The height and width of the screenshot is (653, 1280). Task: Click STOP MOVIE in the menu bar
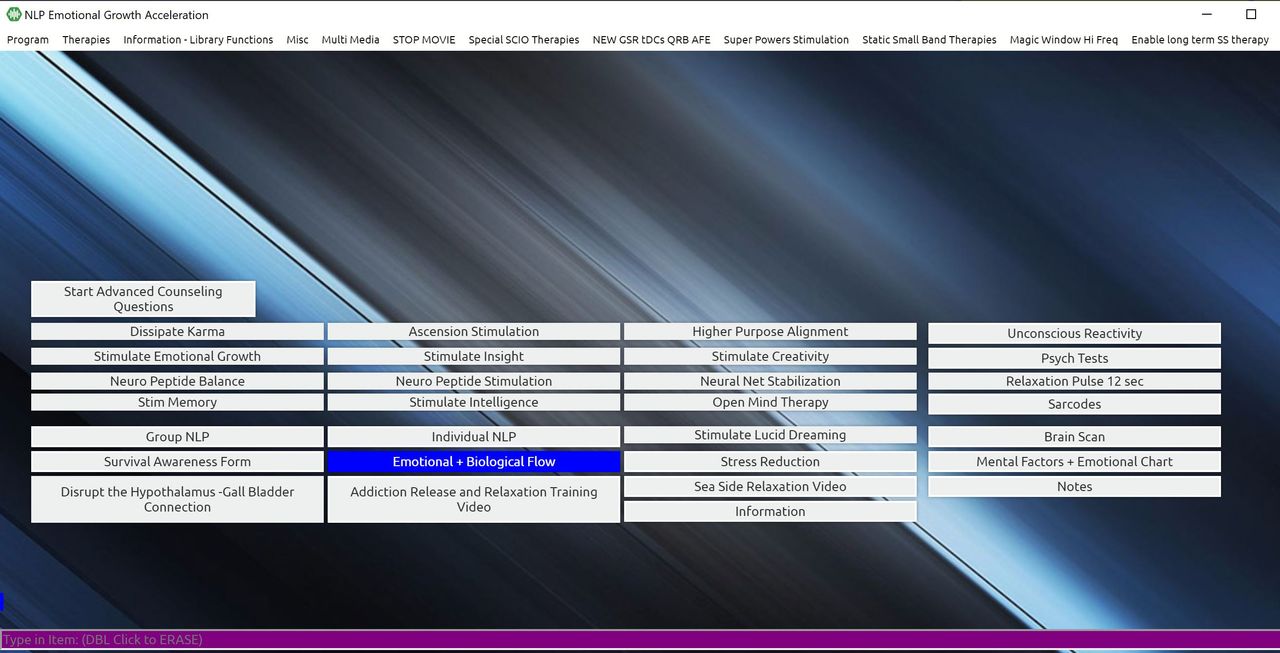coord(424,40)
